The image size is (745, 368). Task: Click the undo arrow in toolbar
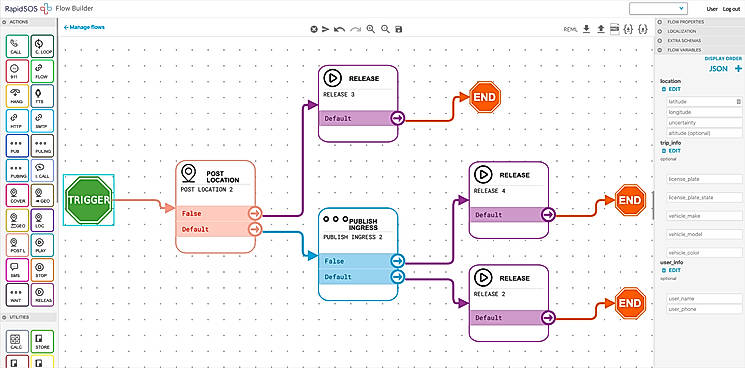339,29
